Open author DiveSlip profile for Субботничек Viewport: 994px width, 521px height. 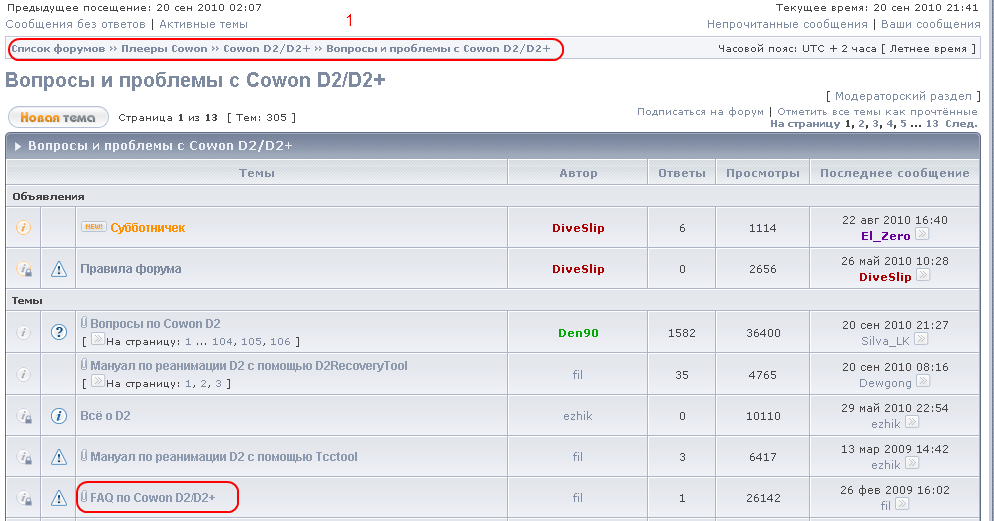click(x=578, y=228)
